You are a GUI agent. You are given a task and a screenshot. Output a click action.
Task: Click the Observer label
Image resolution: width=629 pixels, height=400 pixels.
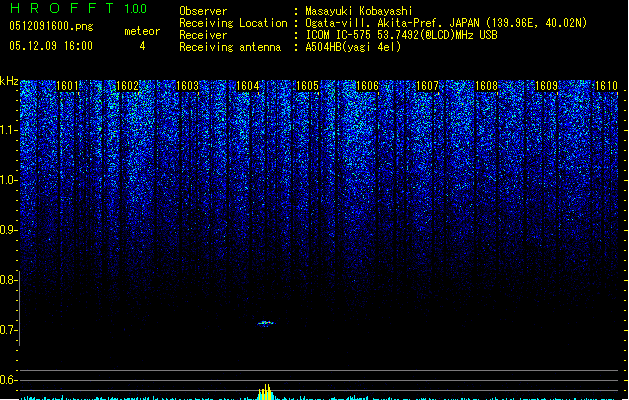203,11
